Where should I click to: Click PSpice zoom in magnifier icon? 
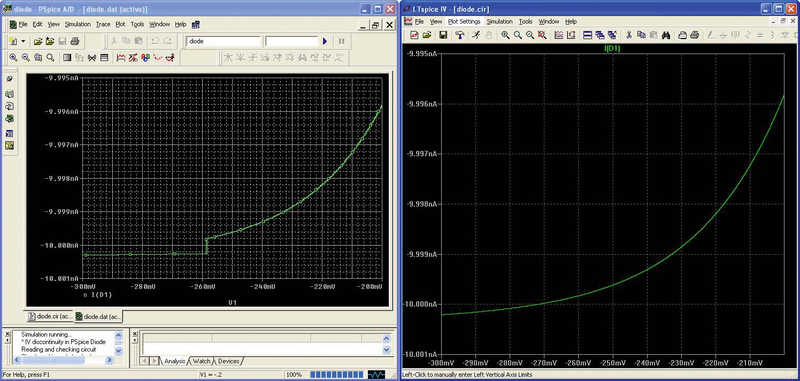tap(13, 58)
